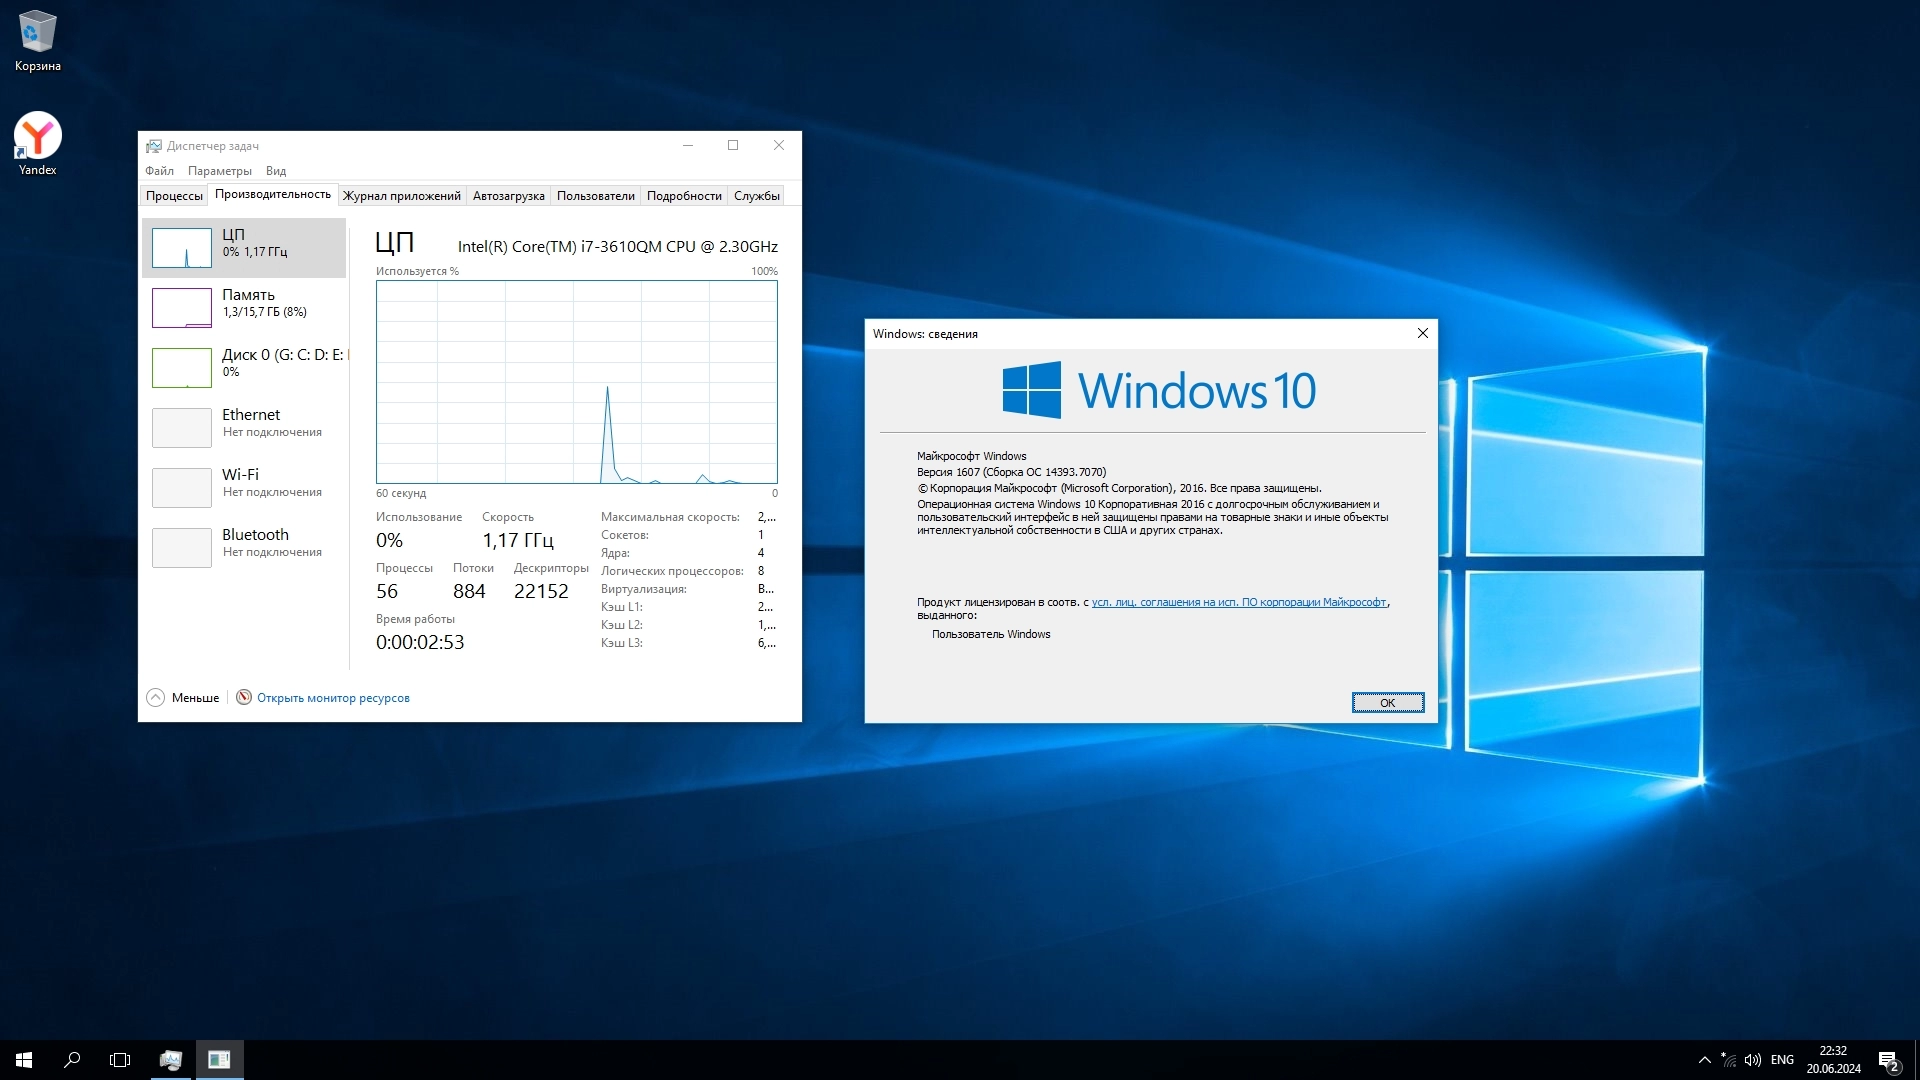
Task: Open the Microsoft license terms link
Action: [1238, 602]
